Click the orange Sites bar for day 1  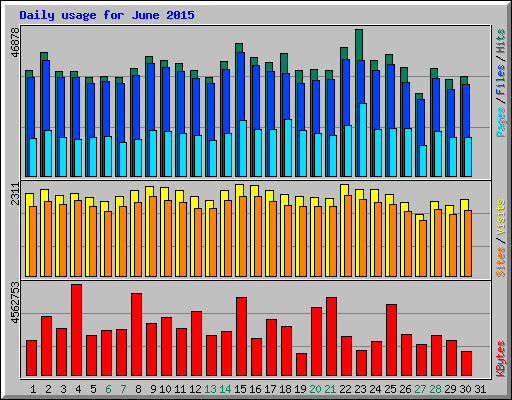coord(33,241)
